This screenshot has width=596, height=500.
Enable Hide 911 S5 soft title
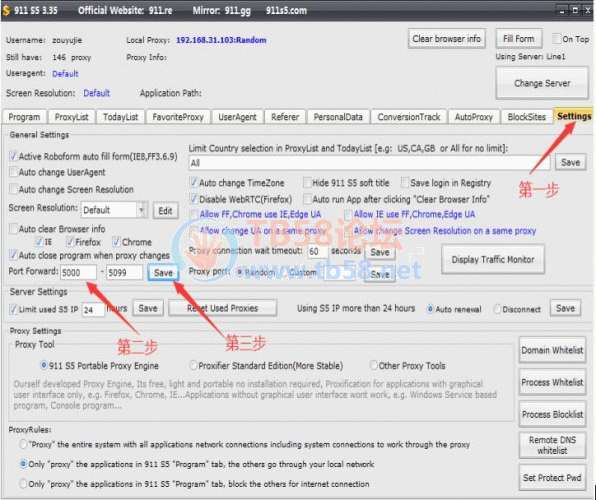307,183
